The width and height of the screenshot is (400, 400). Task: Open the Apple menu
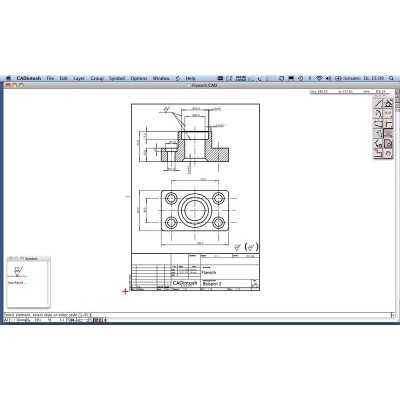pyautogui.click(x=9, y=78)
